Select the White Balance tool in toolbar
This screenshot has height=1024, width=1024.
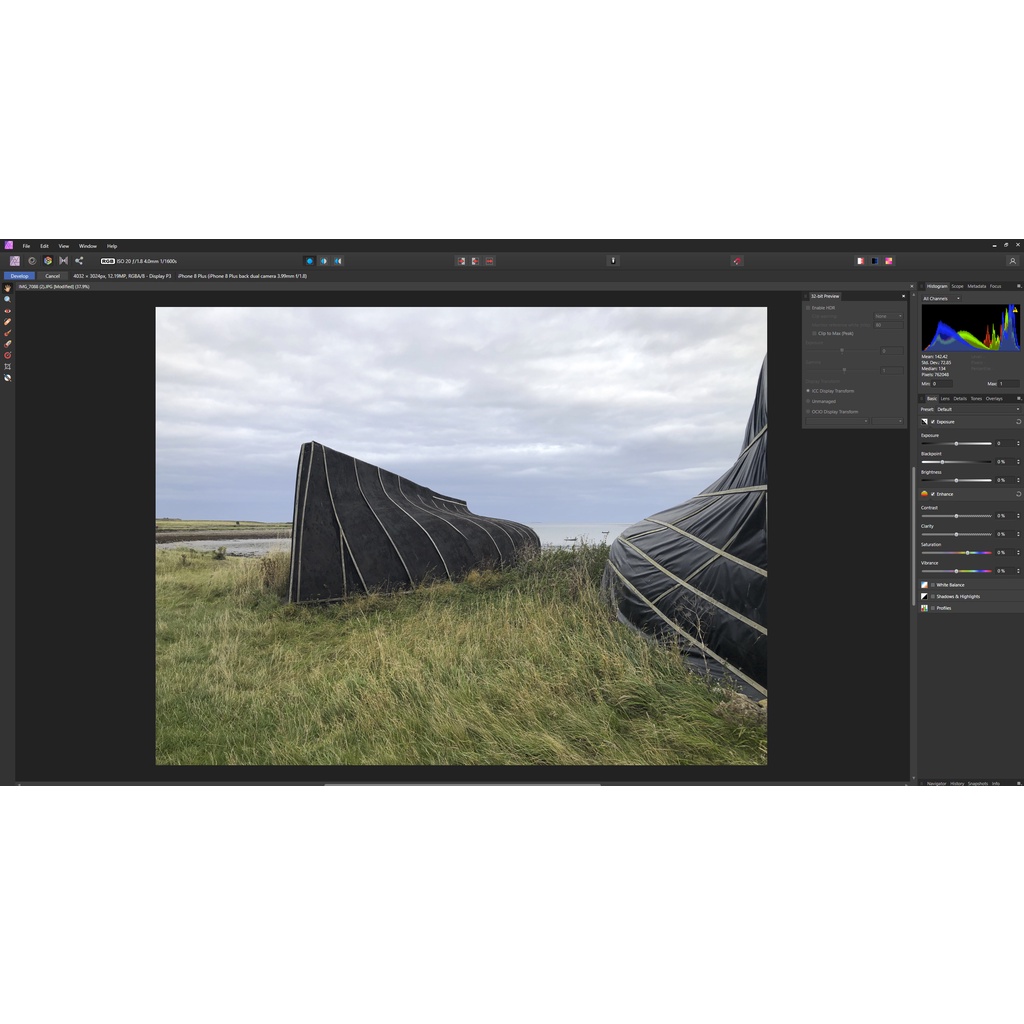click(7, 377)
